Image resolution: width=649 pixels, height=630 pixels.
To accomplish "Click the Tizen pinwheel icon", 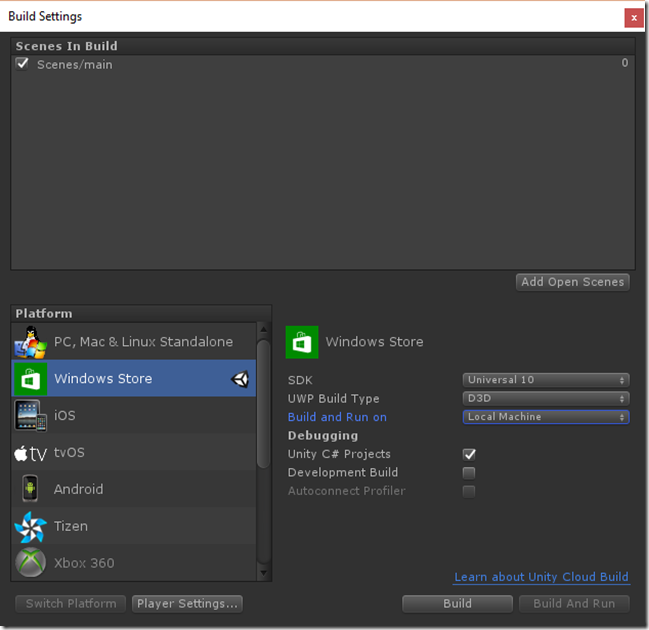I will [31, 527].
